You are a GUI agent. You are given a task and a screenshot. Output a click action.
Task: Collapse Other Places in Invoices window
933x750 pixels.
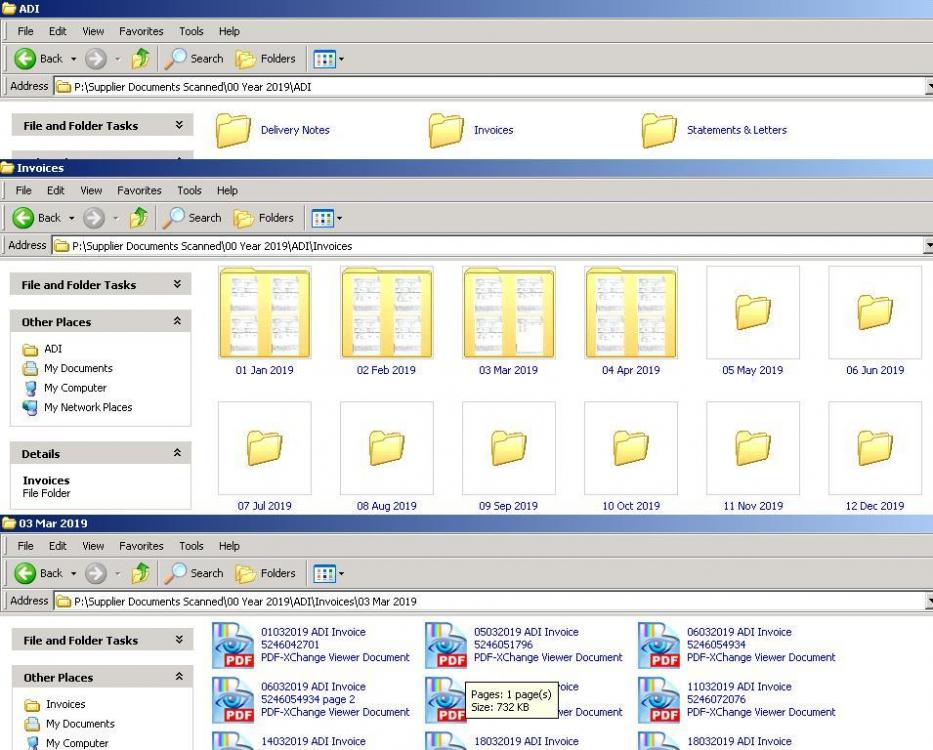coord(177,321)
